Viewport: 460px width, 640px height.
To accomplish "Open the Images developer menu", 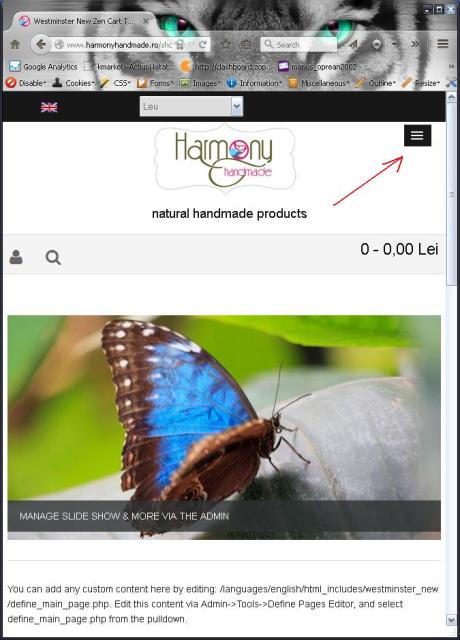I will click(x=200, y=83).
